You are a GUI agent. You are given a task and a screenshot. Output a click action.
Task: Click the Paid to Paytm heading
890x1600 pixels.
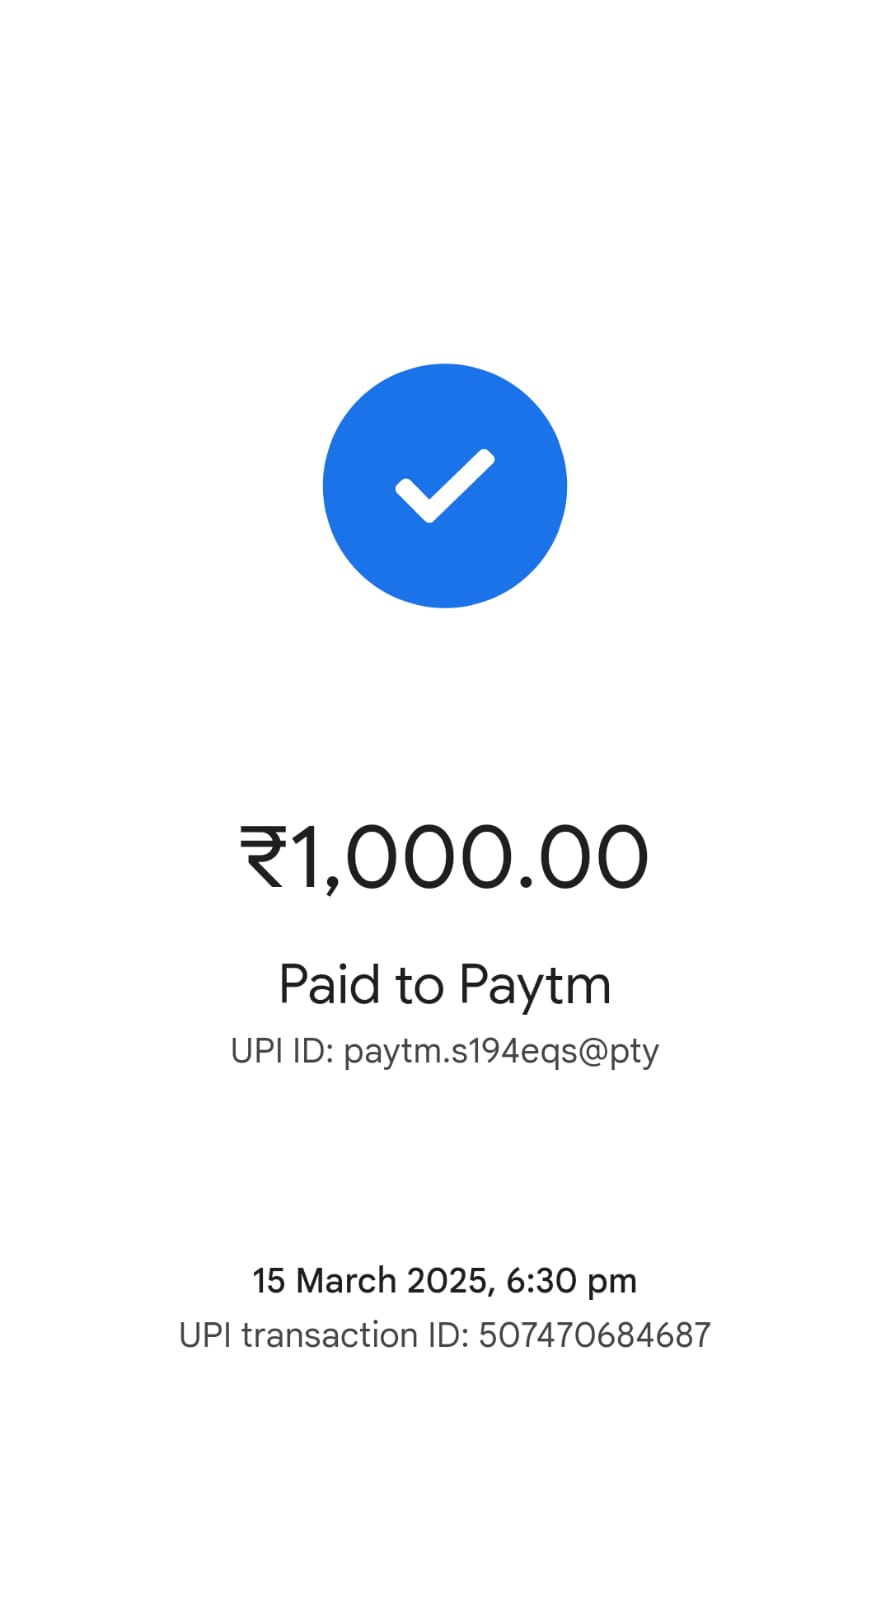(445, 986)
